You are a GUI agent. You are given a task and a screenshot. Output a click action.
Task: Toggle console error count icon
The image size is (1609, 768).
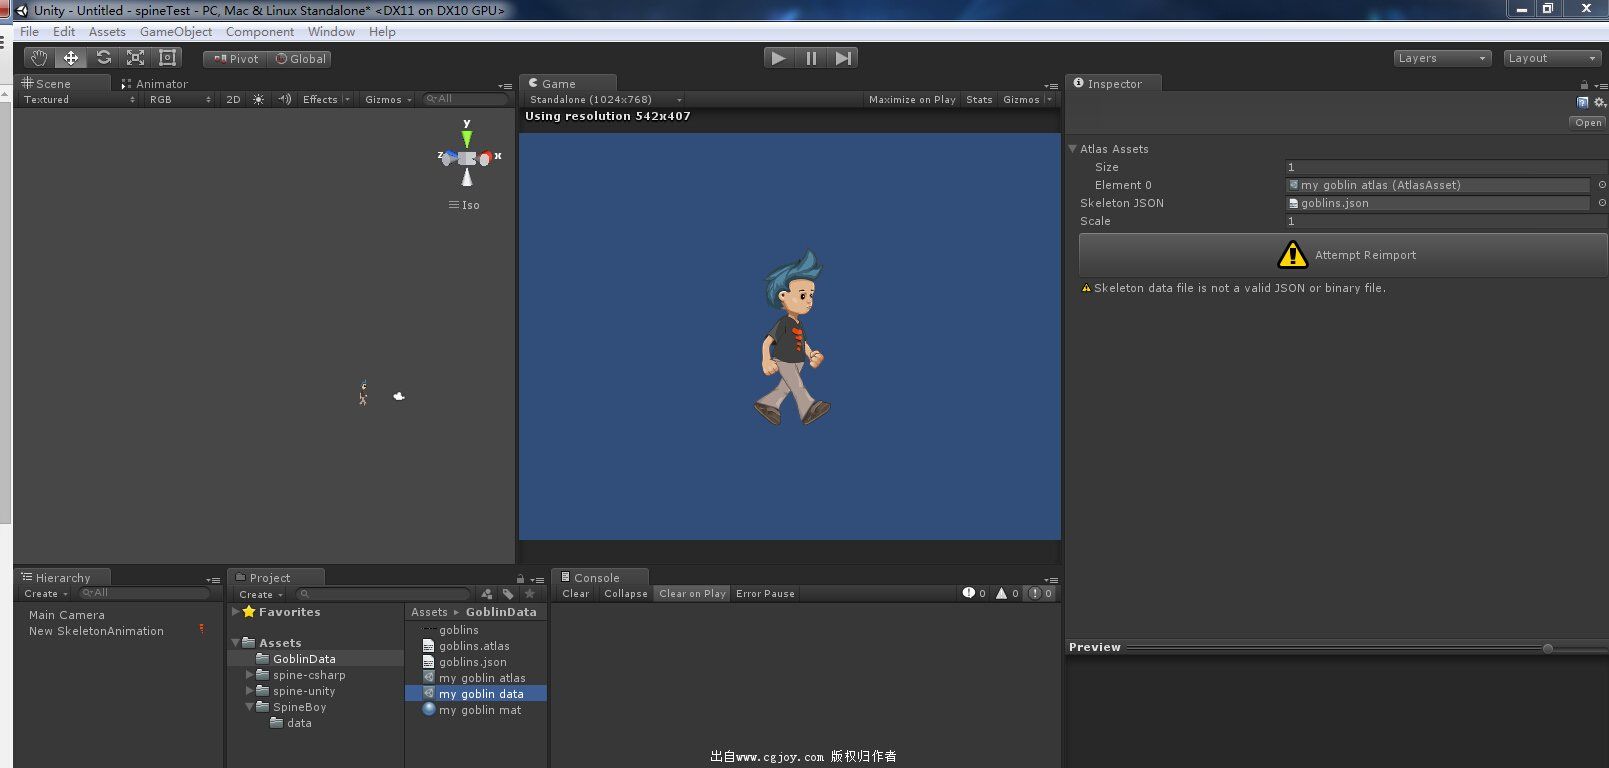[x=1041, y=593]
